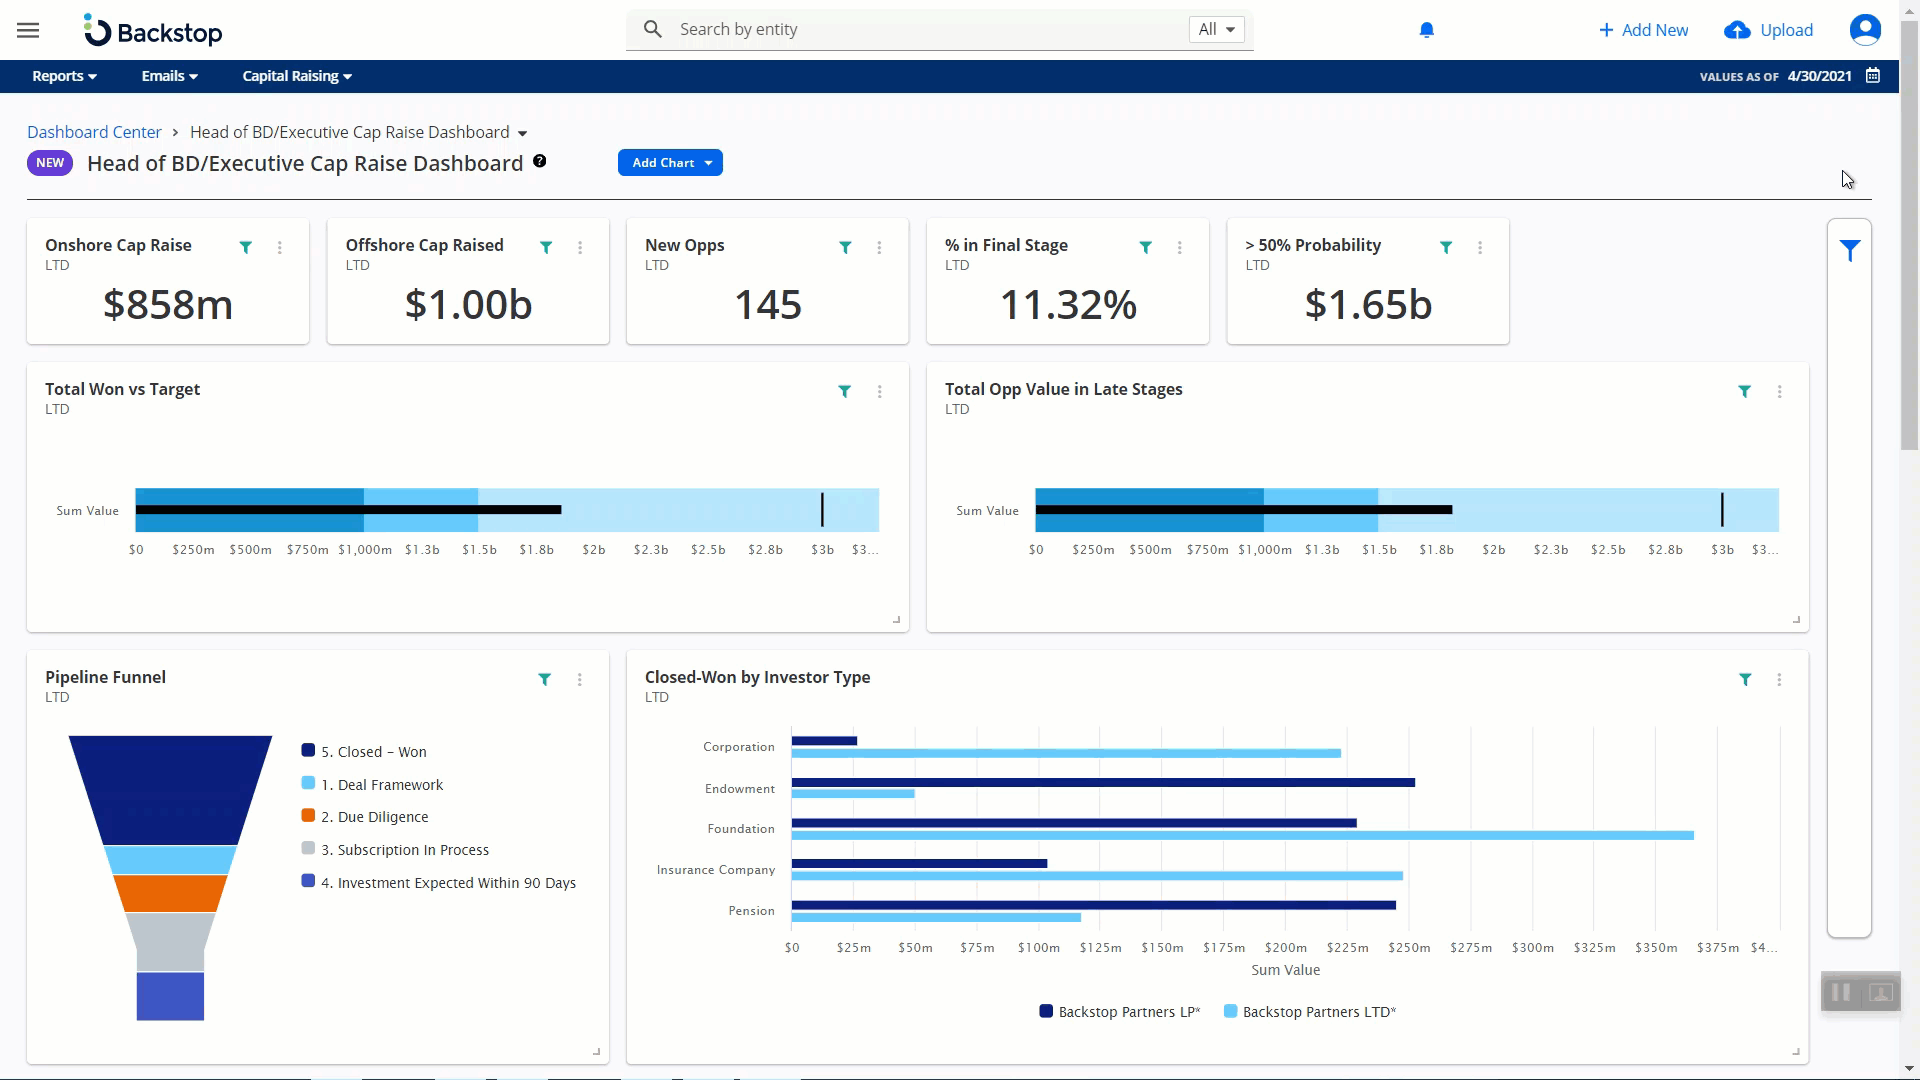
Task: Filter the Total Won vs Target chart
Action: pyautogui.click(x=845, y=391)
